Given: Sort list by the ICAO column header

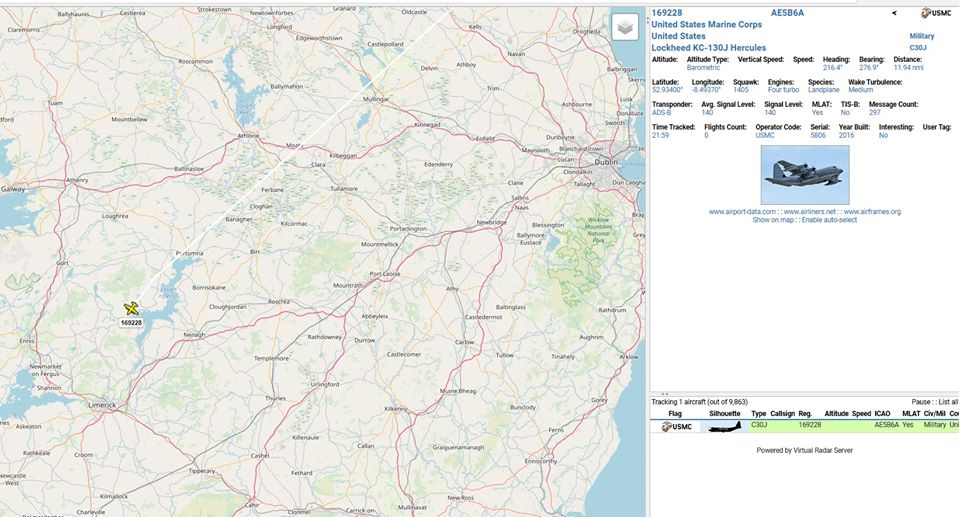Looking at the screenshot, I should pos(882,413).
